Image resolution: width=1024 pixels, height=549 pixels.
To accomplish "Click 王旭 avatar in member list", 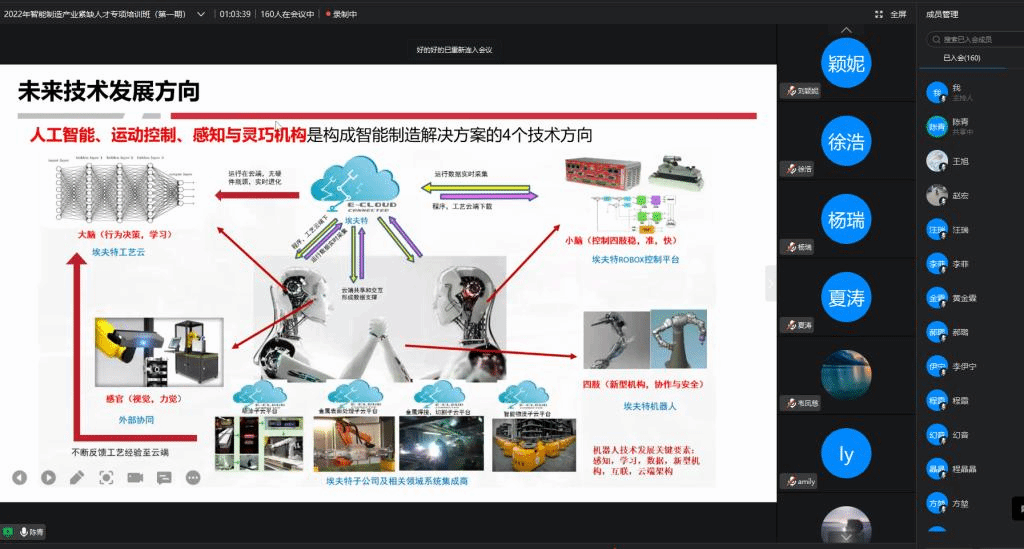I will (x=937, y=161).
